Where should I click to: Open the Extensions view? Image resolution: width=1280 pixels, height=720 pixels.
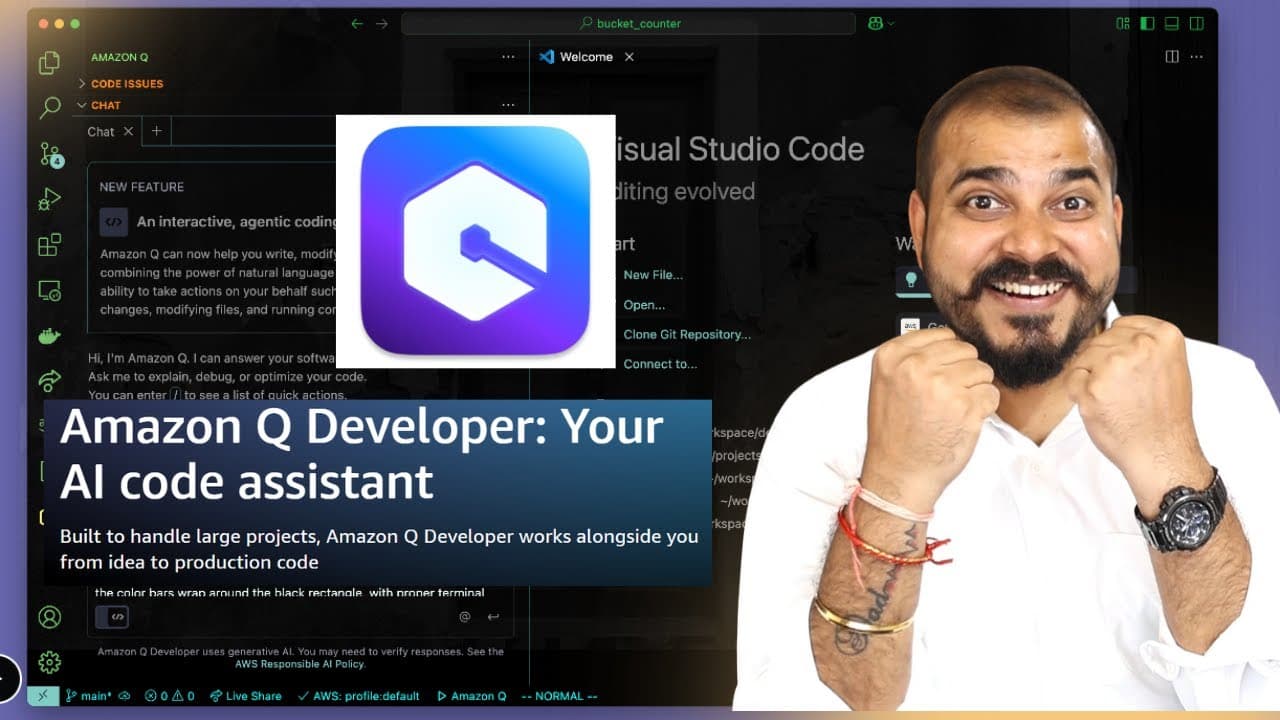(x=49, y=245)
